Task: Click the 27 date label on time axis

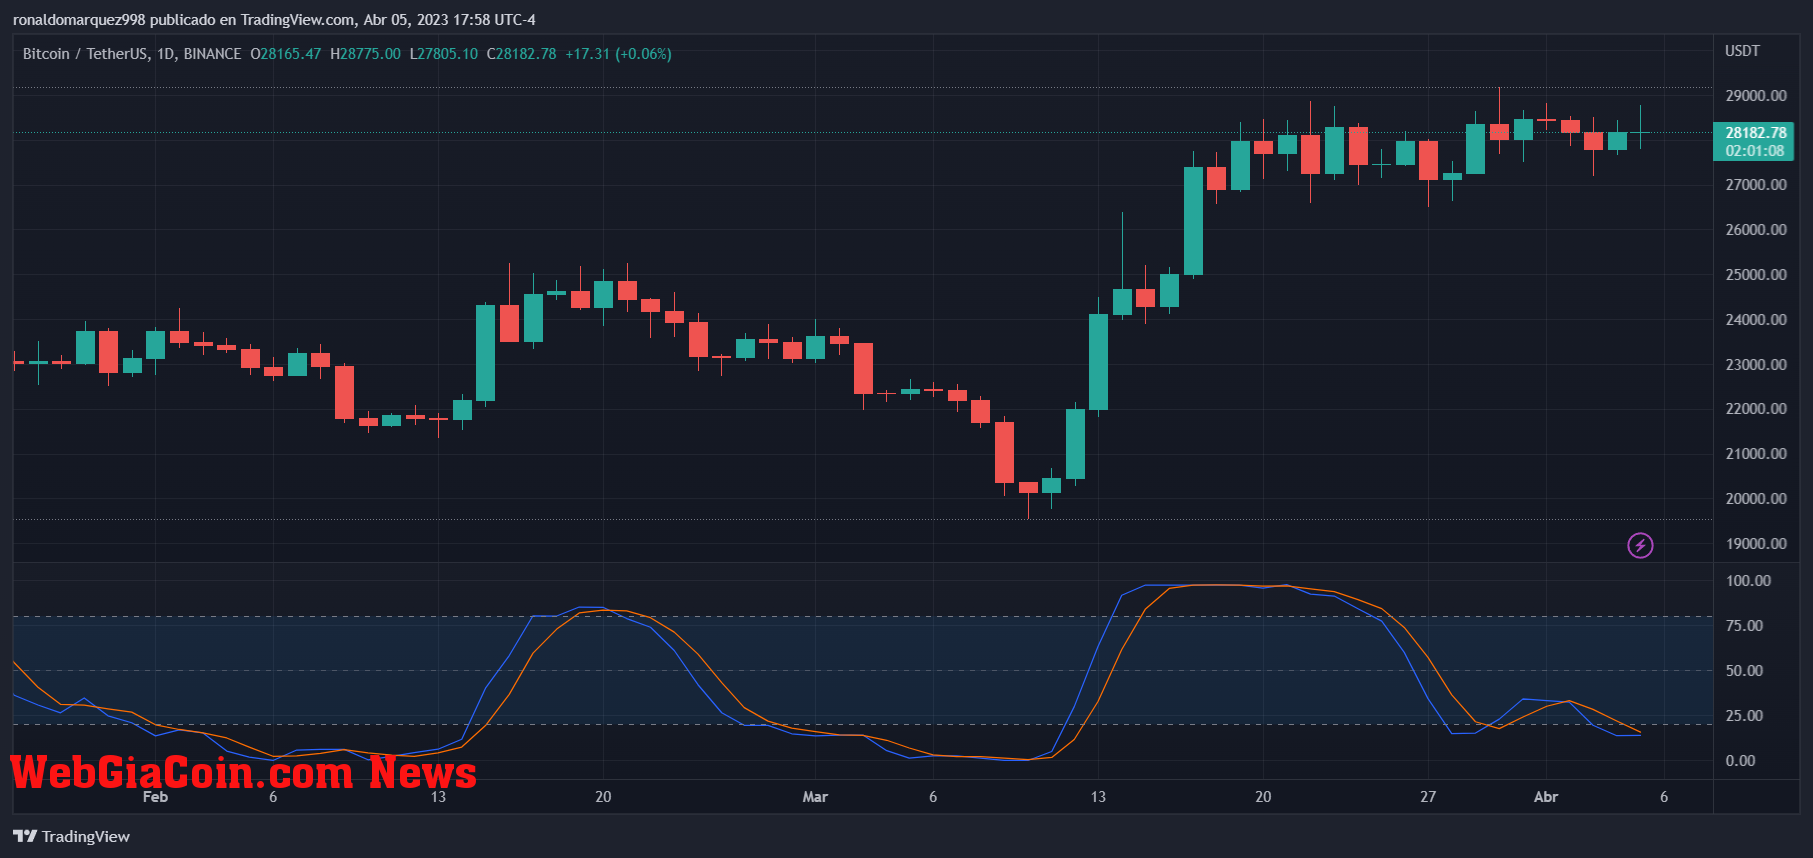Action: click(x=1428, y=797)
